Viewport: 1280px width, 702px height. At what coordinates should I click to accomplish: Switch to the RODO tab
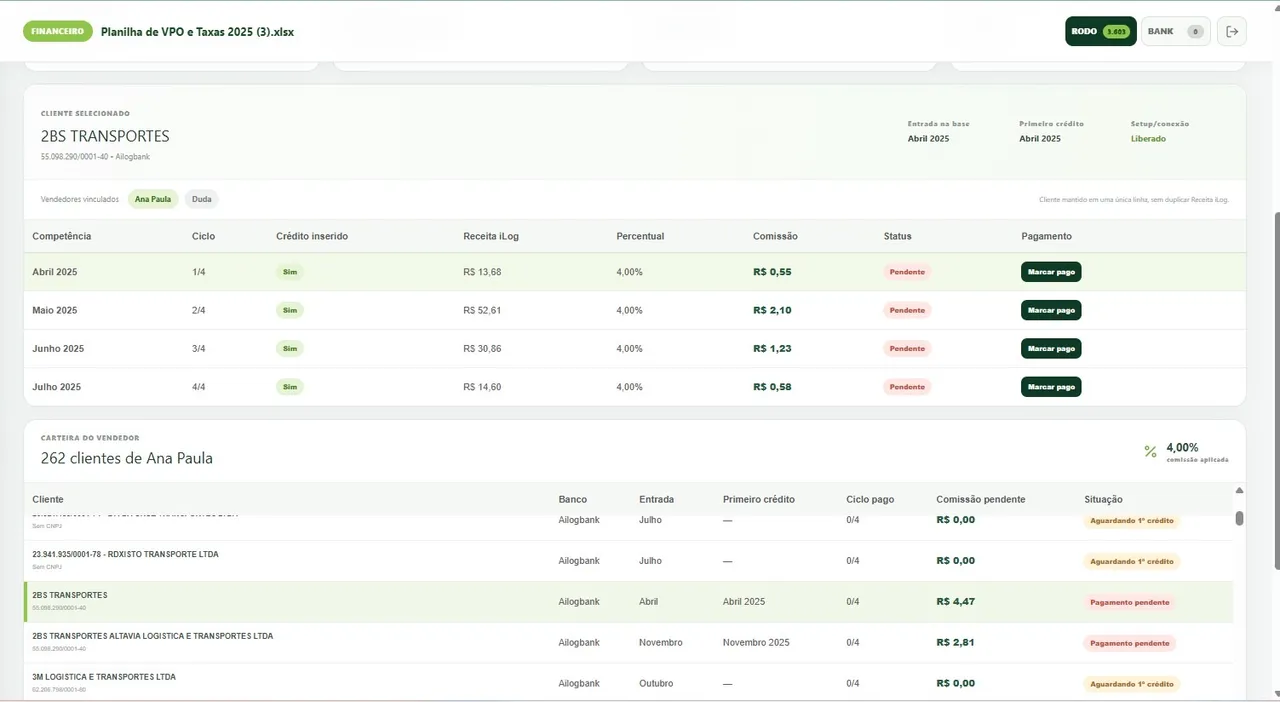pos(1100,31)
